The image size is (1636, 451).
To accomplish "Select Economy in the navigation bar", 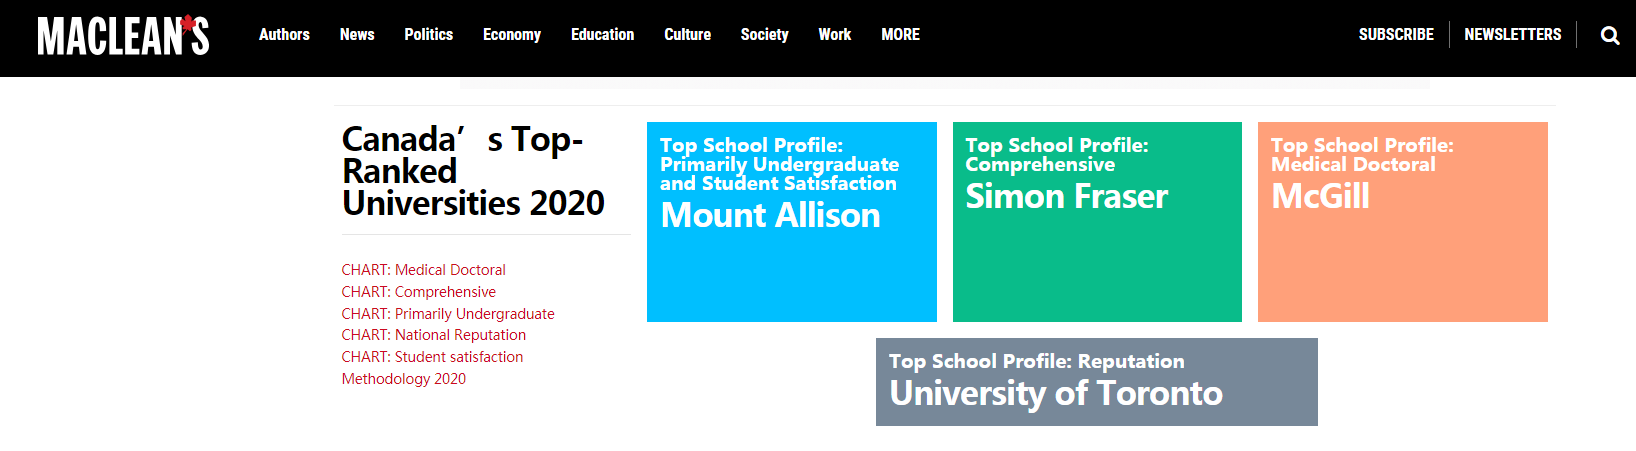I will pyautogui.click(x=512, y=34).
